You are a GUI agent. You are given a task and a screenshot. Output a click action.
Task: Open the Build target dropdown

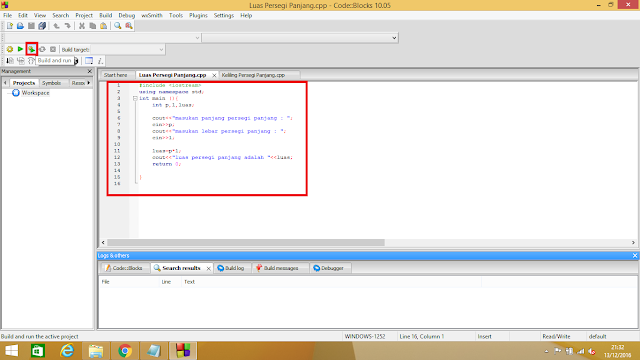click(x=161, y=49)
